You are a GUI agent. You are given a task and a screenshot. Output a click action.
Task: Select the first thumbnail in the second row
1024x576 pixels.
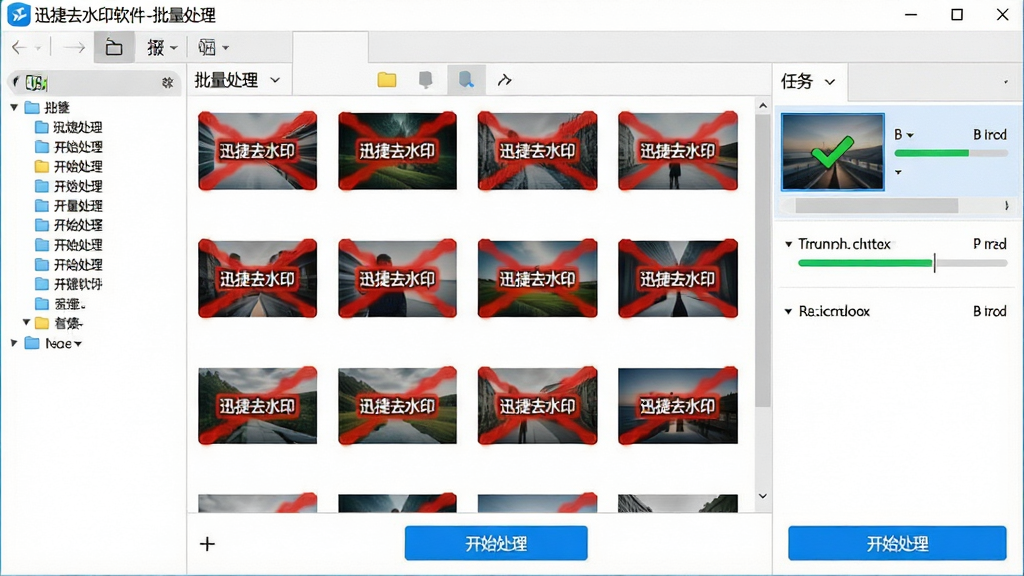(257, 278)
